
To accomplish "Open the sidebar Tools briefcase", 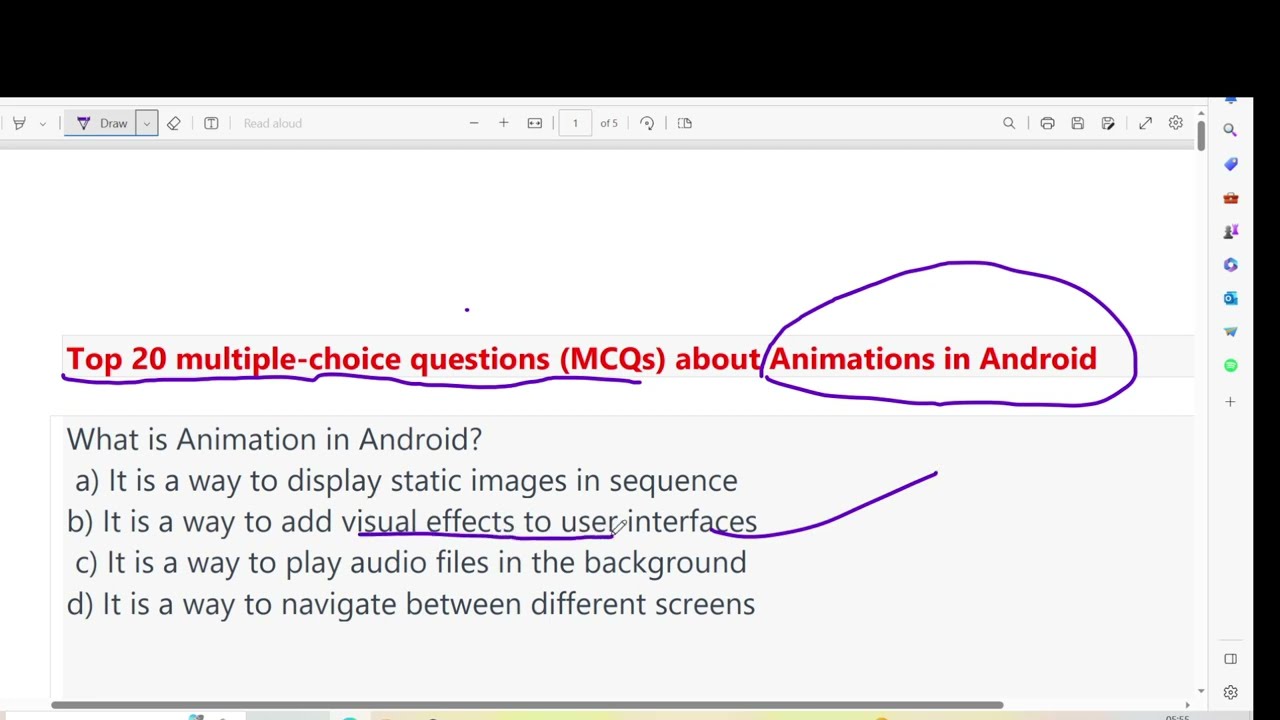I will pyautogui.click(x=1231, y=198).
